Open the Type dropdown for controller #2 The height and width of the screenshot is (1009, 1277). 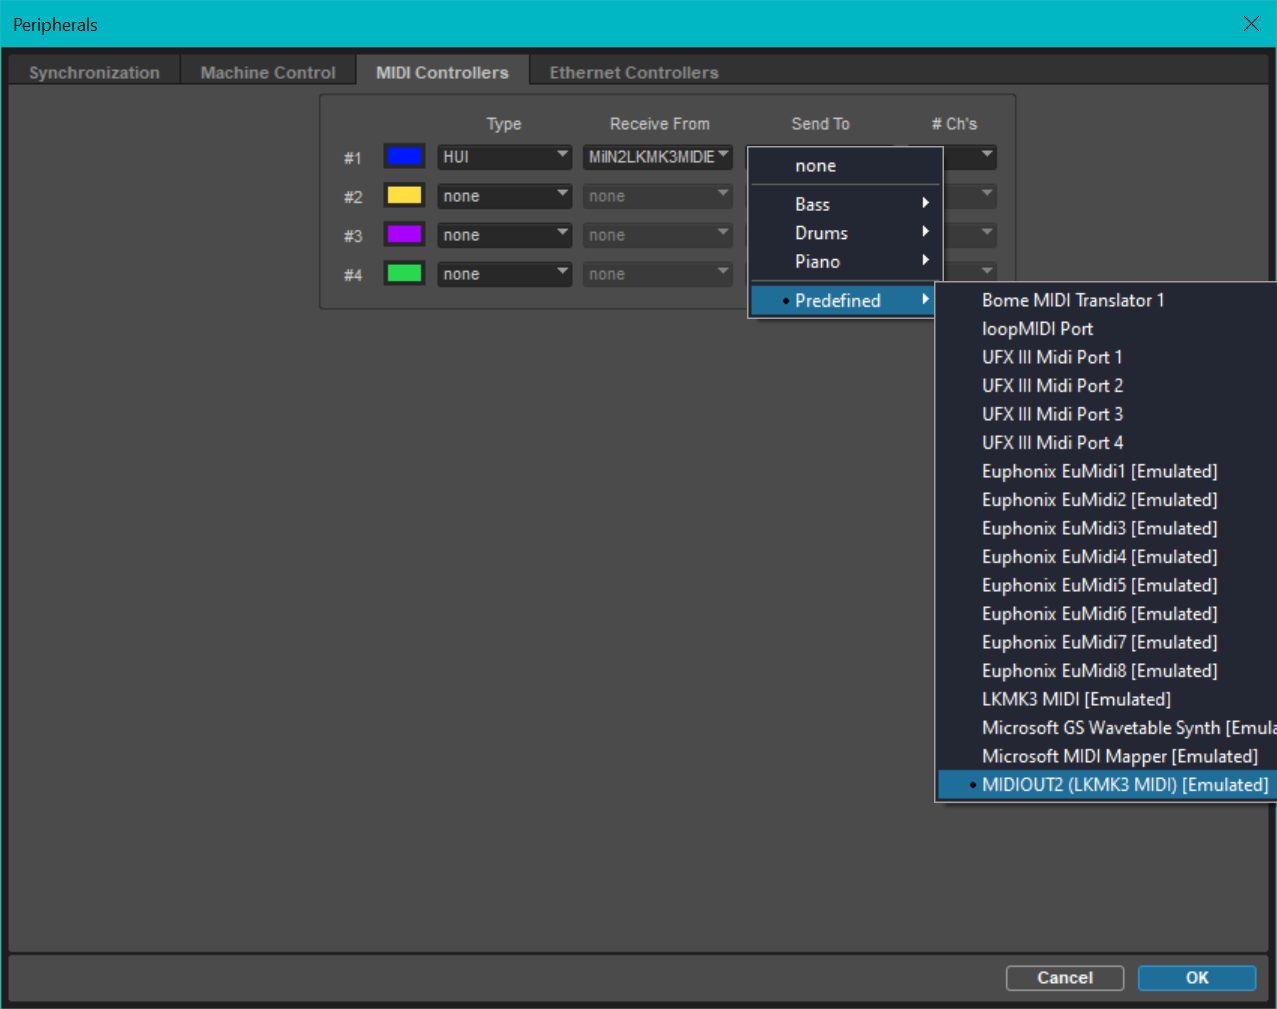coord(504,196)
